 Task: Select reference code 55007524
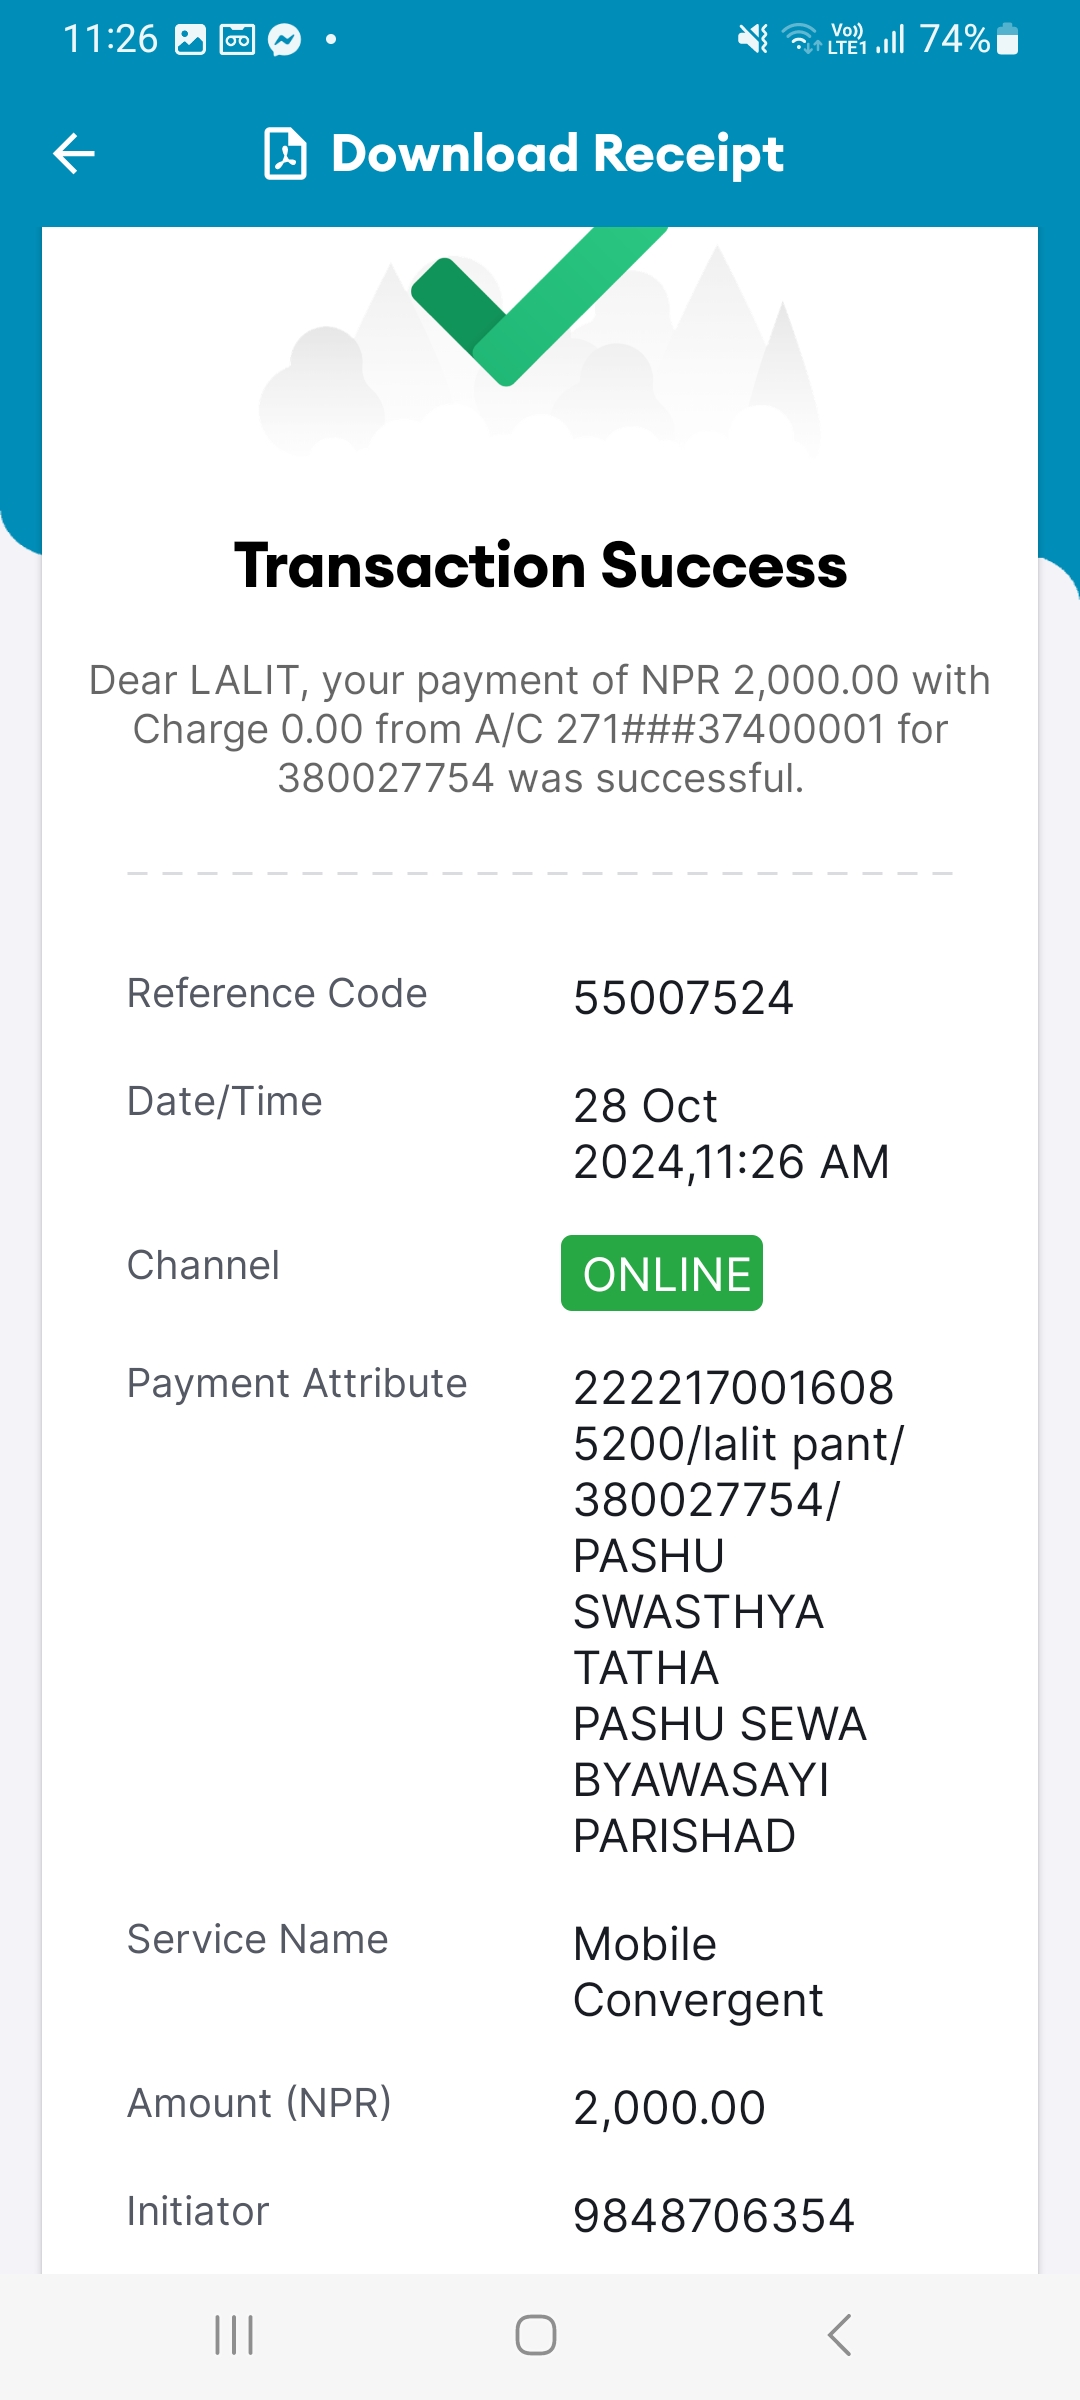(684, 998)
